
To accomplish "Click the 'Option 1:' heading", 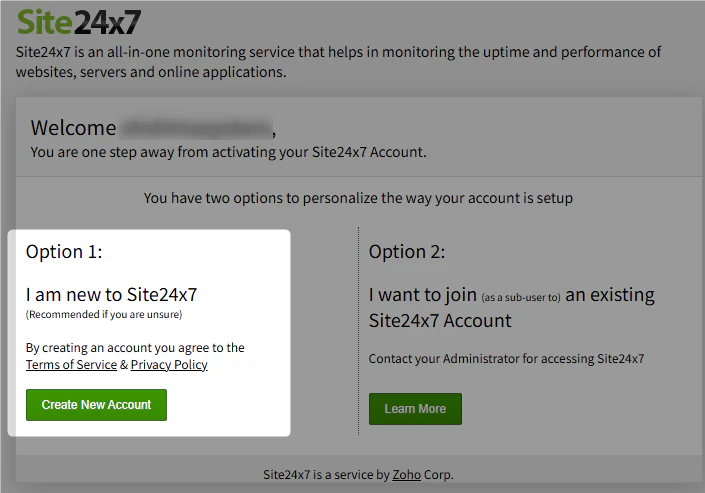I will pos(64,251).
